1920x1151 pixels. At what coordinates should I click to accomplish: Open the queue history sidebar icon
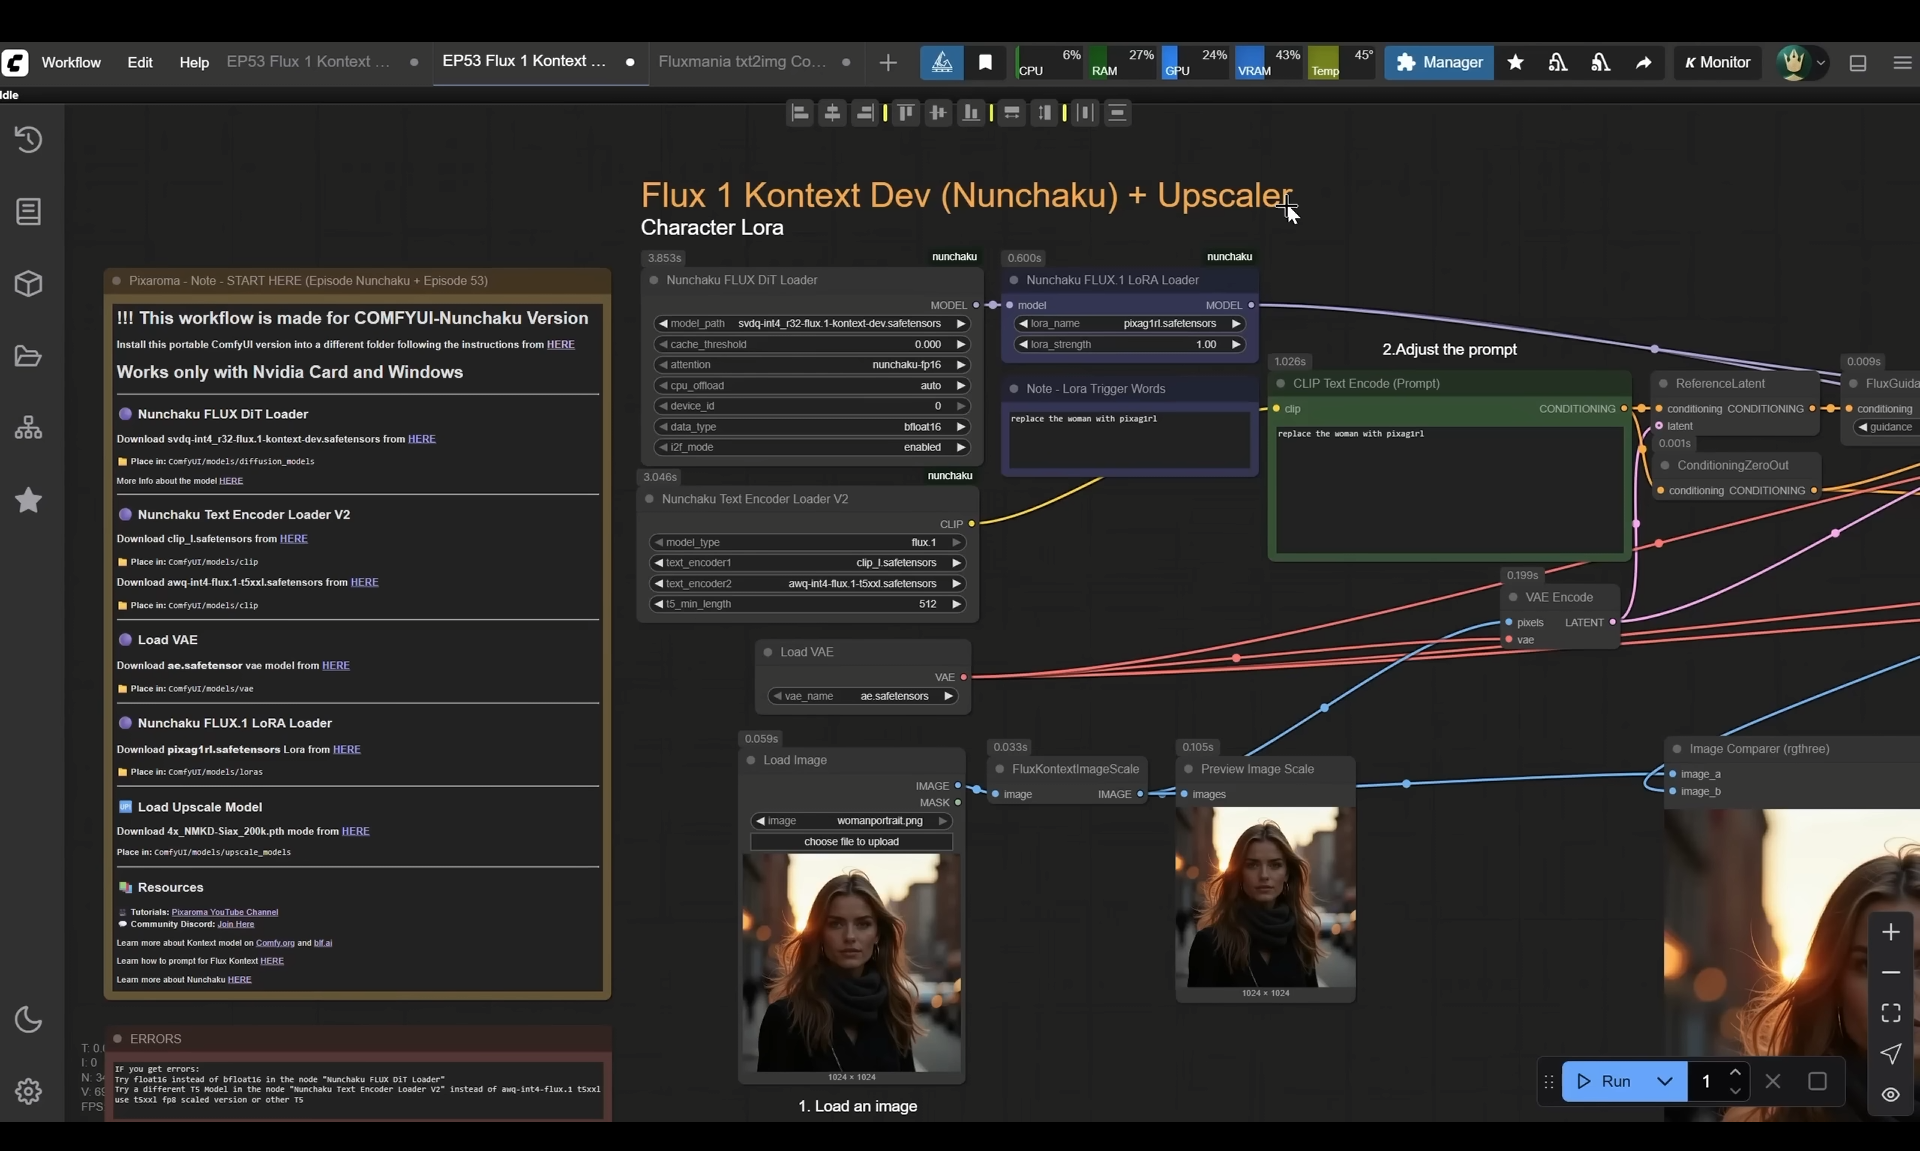click(x=28, y=139)
